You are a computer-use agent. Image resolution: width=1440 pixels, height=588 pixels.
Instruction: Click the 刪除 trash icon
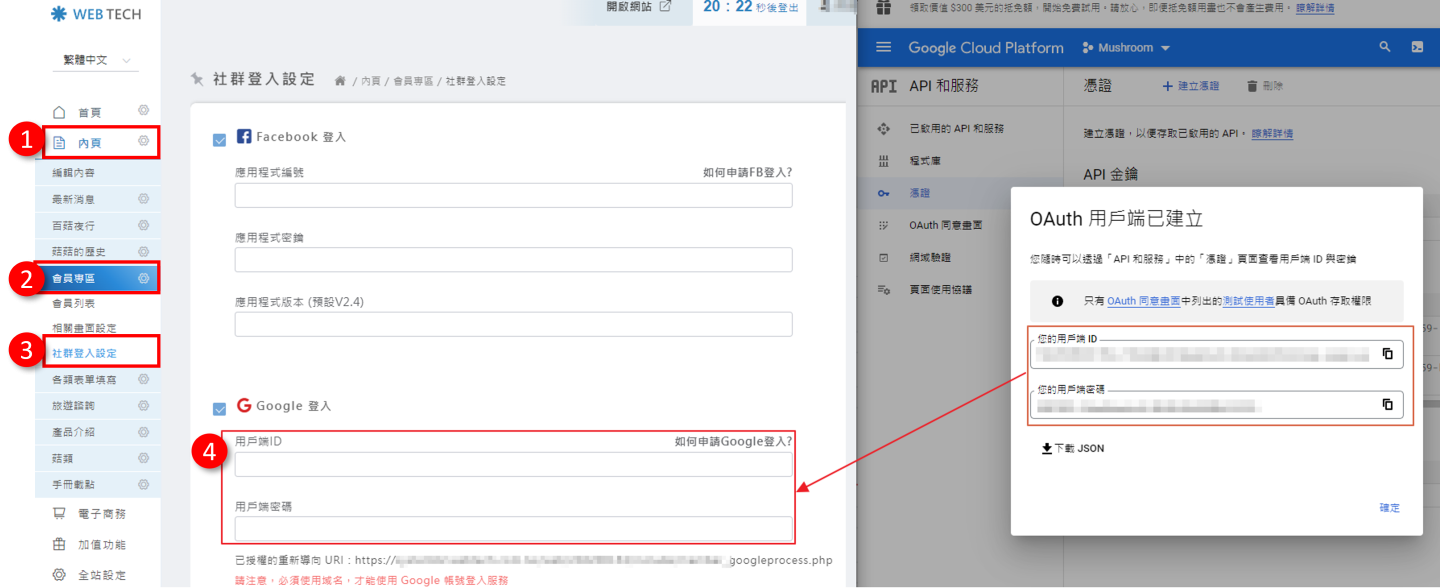point(1252,87)
